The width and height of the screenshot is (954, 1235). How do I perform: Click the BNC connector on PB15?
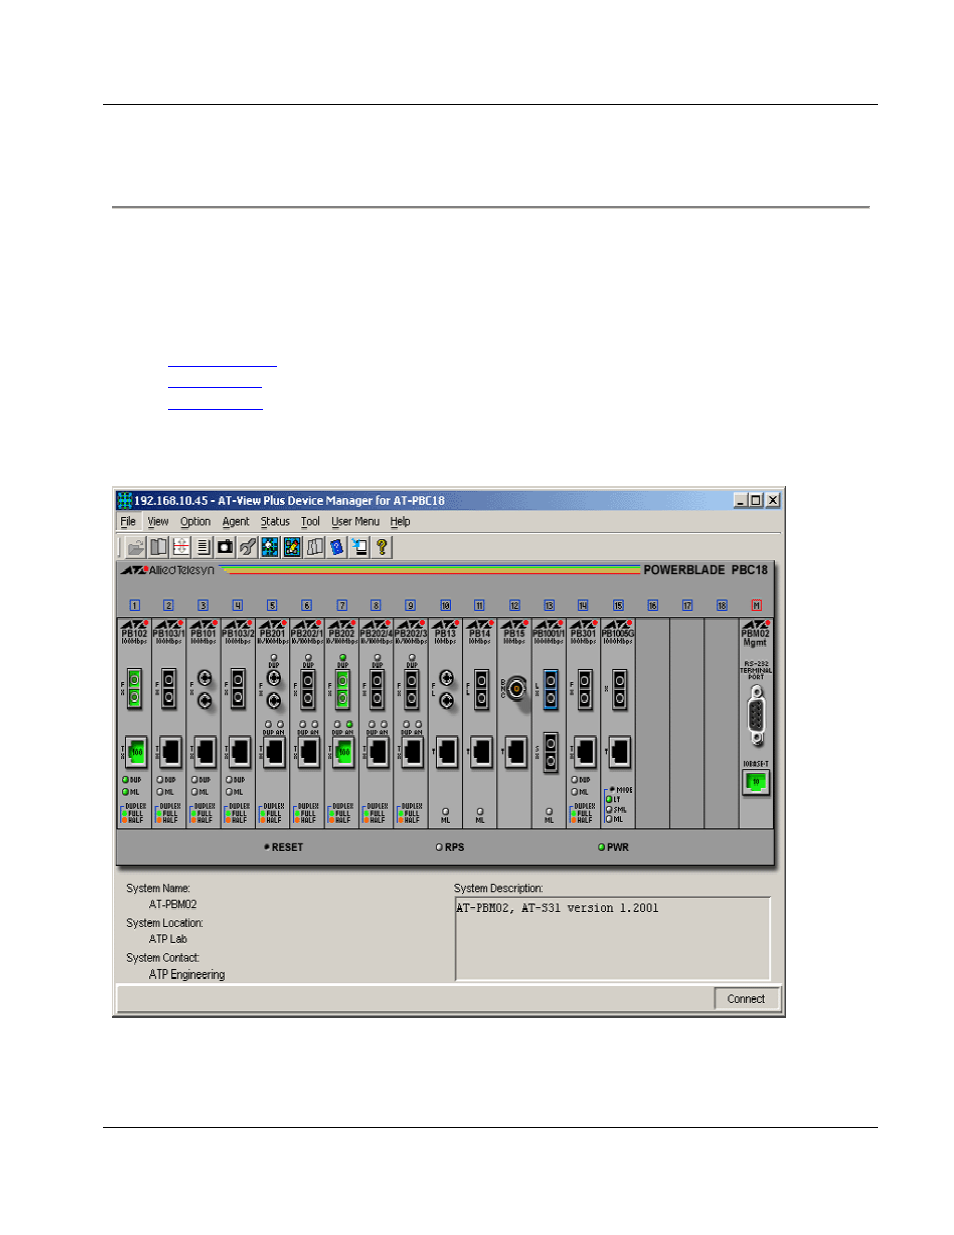[x=516, y=688]
